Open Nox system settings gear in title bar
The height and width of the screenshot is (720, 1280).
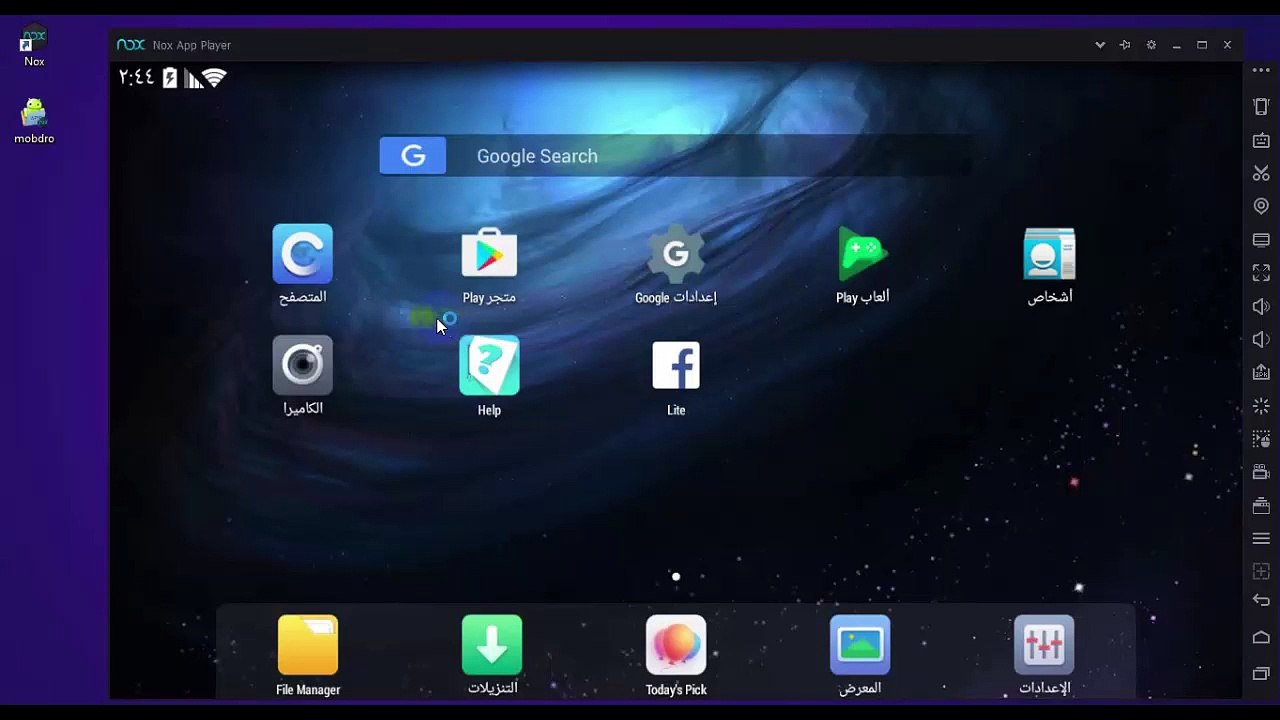point(1151,45)
